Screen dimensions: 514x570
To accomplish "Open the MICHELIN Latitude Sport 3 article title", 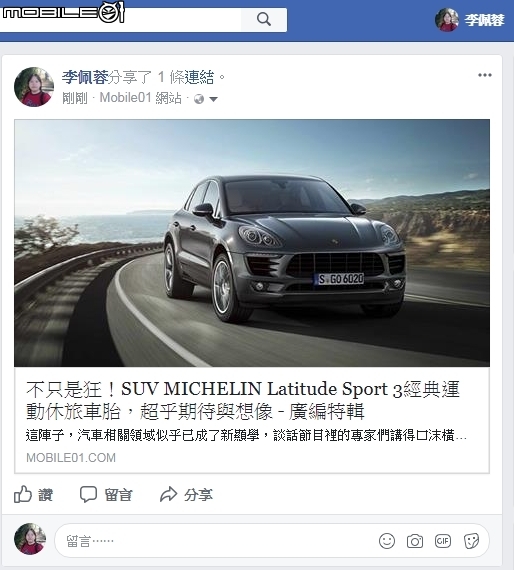I will tap(243, 400).
